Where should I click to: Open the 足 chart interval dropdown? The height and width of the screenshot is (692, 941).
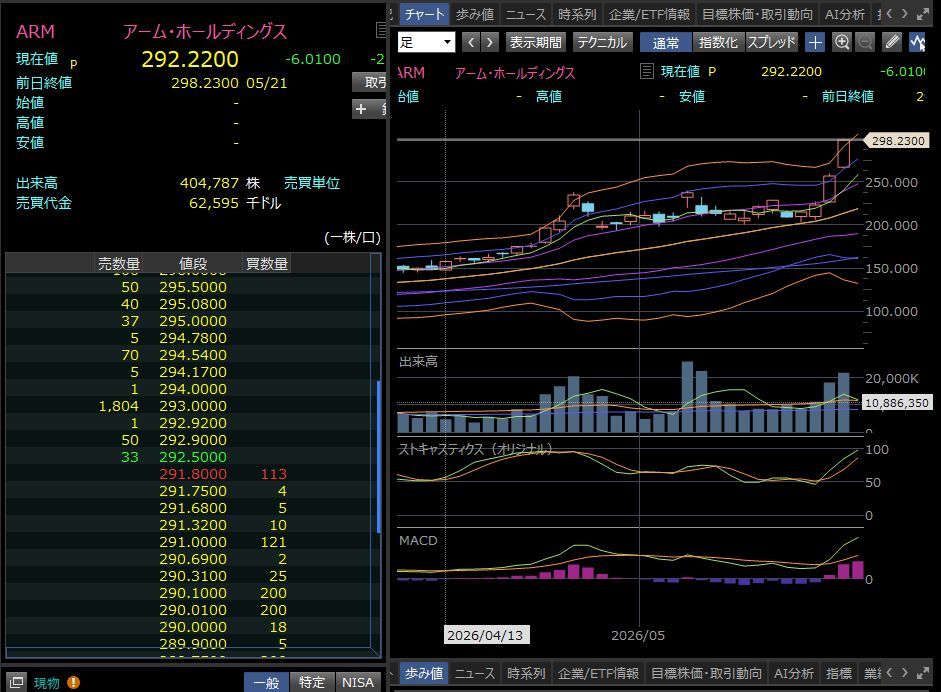[426, 42]
